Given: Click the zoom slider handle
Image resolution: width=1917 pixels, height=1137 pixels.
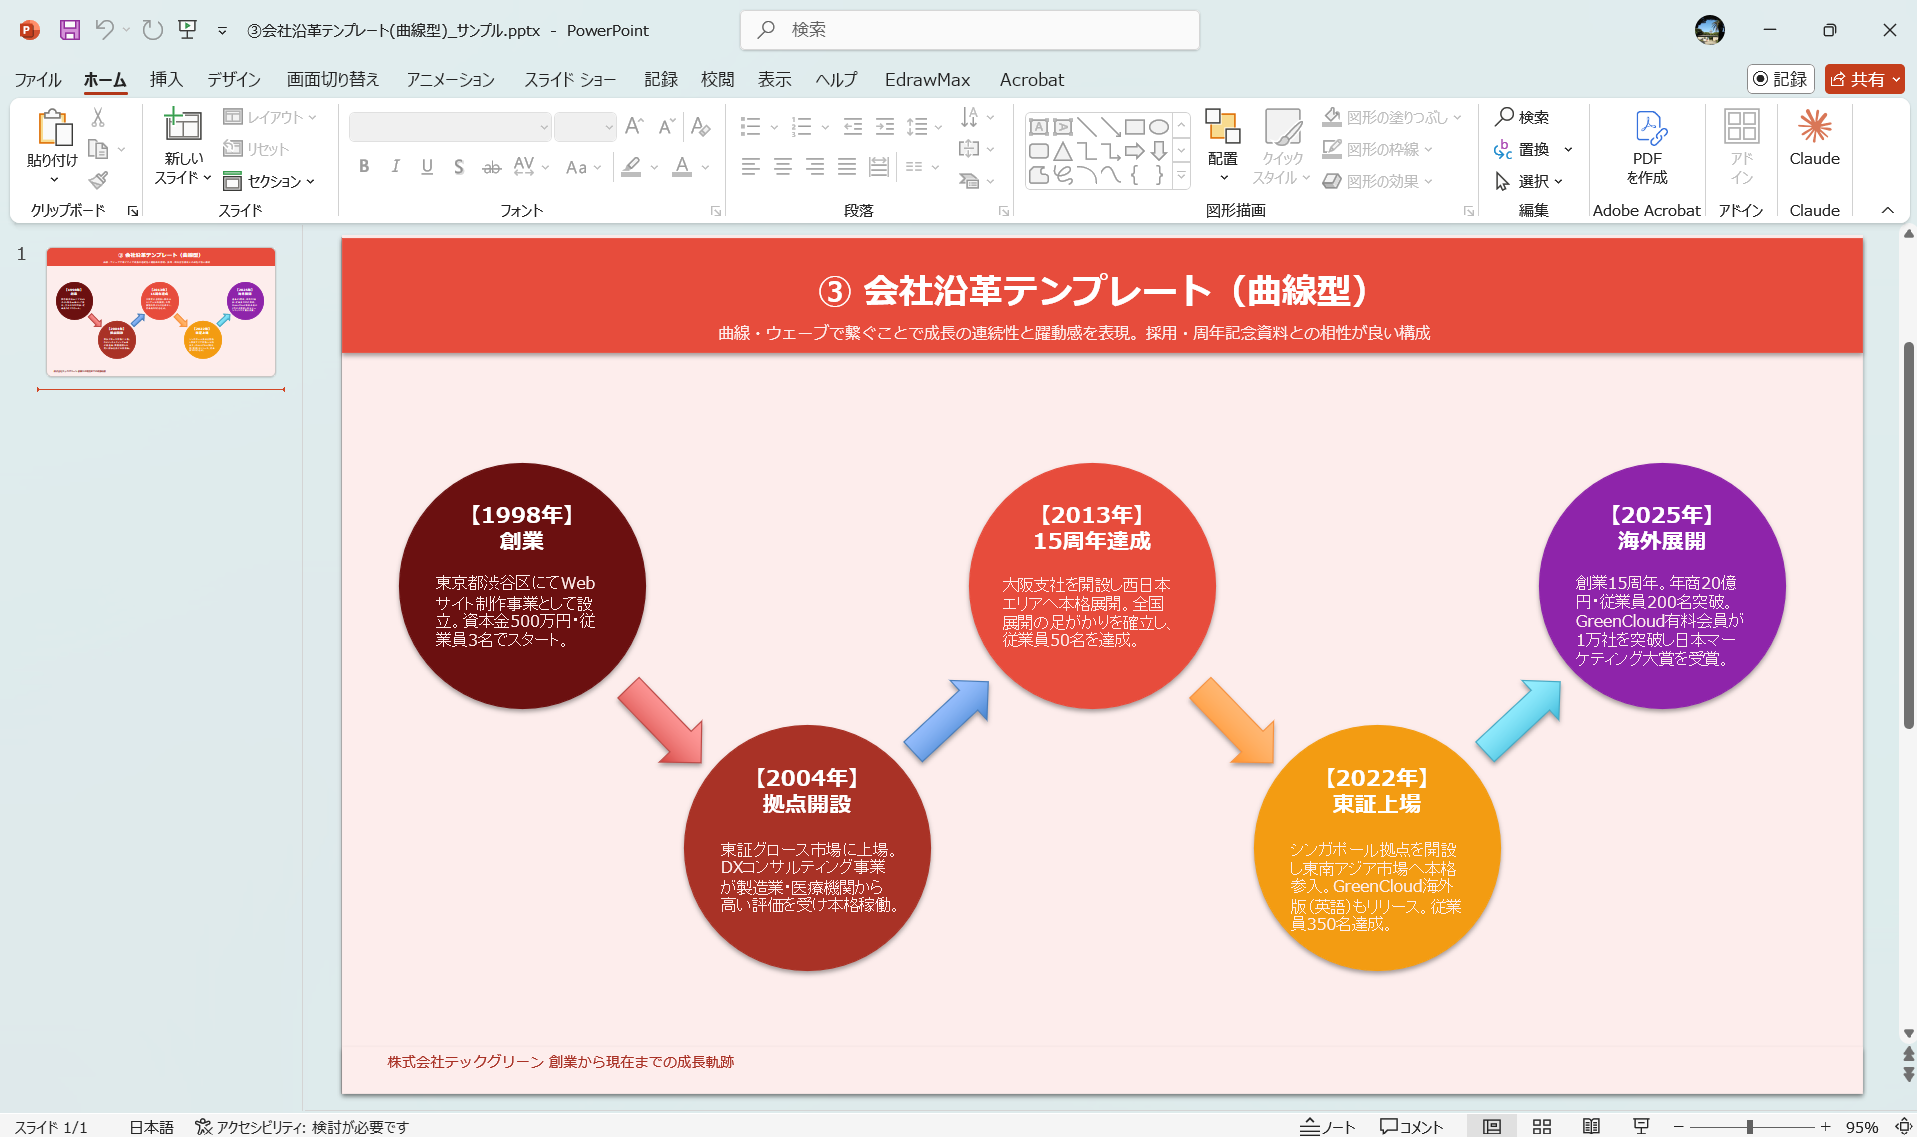Looking at the screenshot, I should (x=1750, y=1126).
